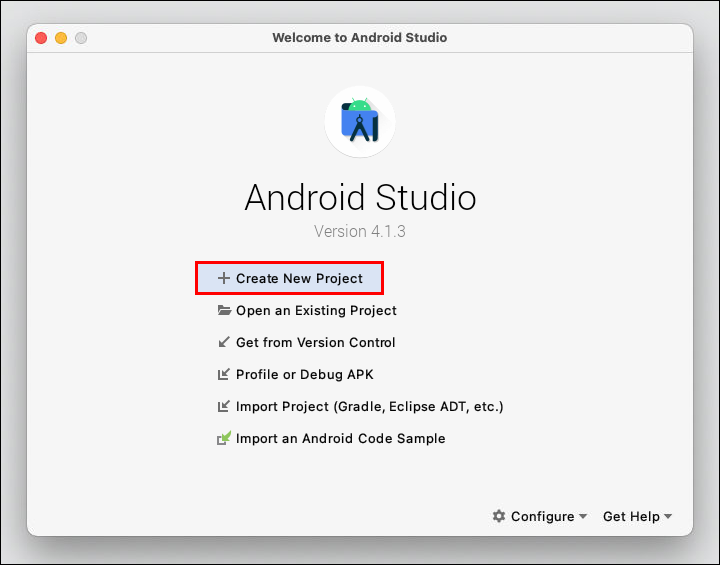720x565 pixels.
Task: Expand the Get Help dropdown arrow
Action: coord(668,516)
